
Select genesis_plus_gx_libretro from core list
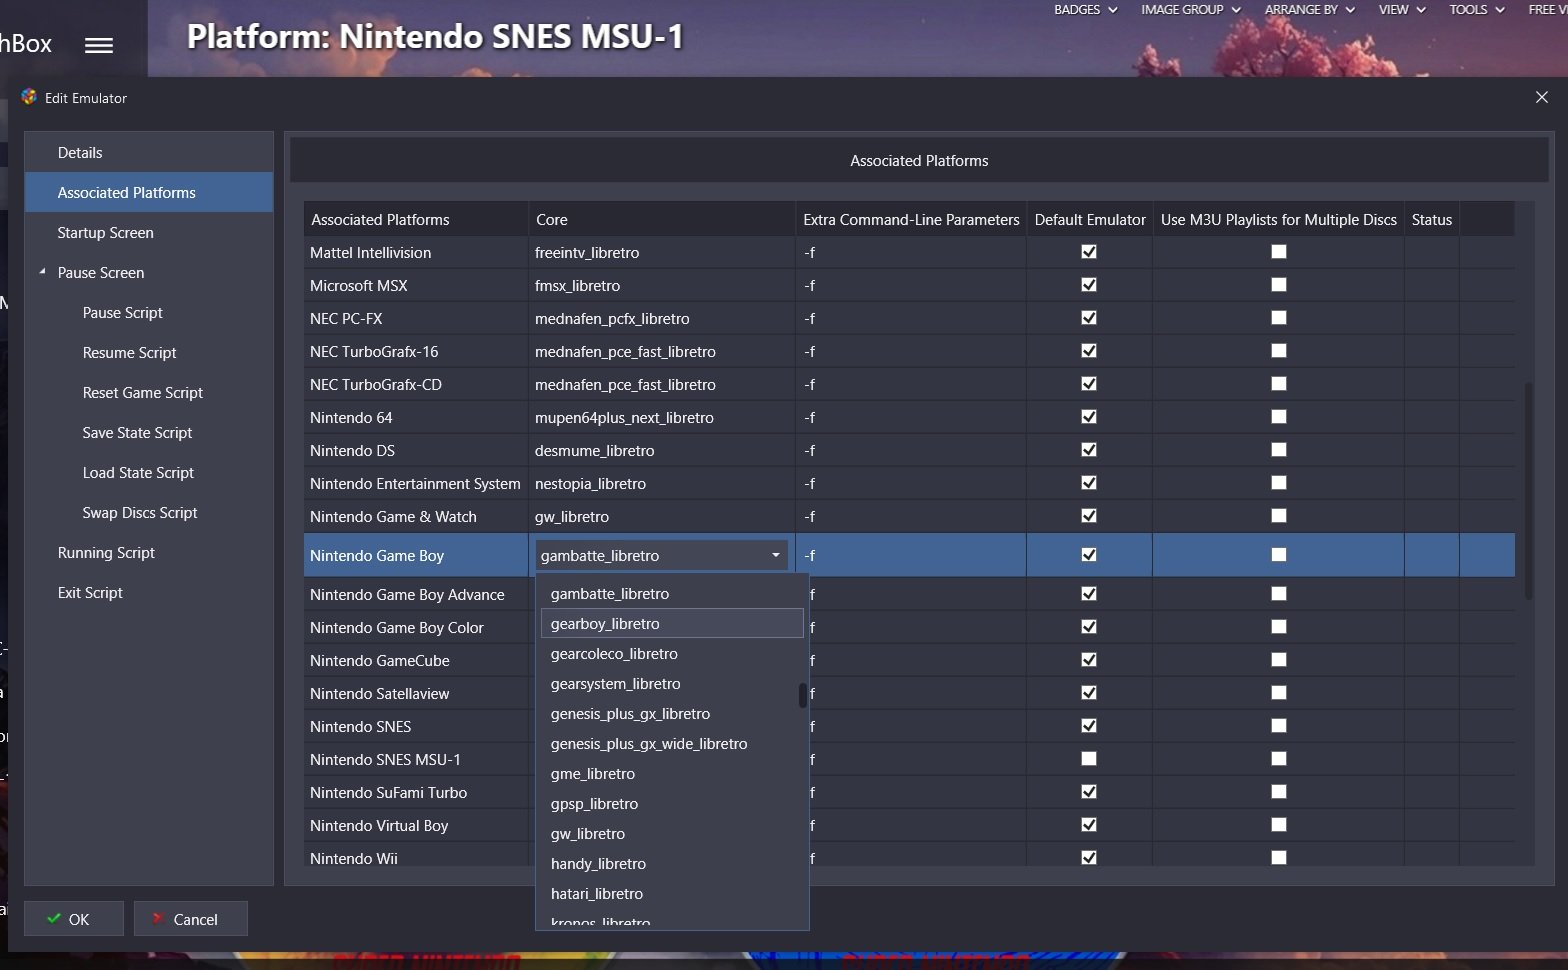tap(672, 713)
